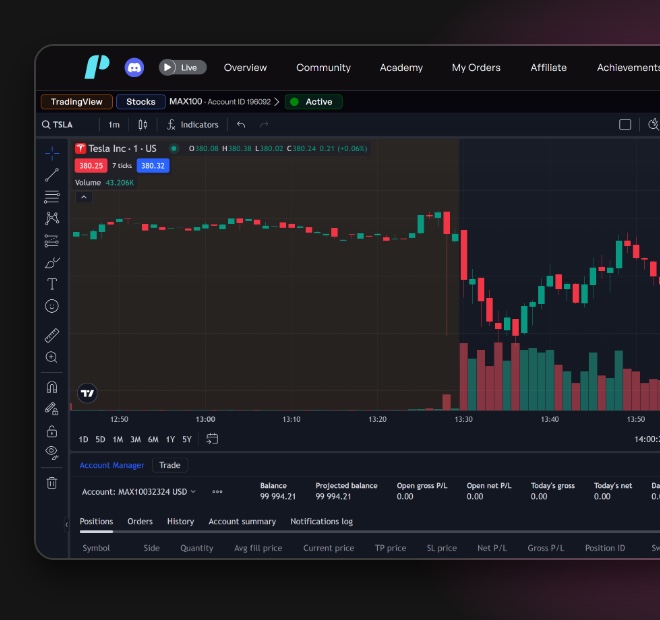
Task: Select the trend line tool
Action: (x=52, y=175)
